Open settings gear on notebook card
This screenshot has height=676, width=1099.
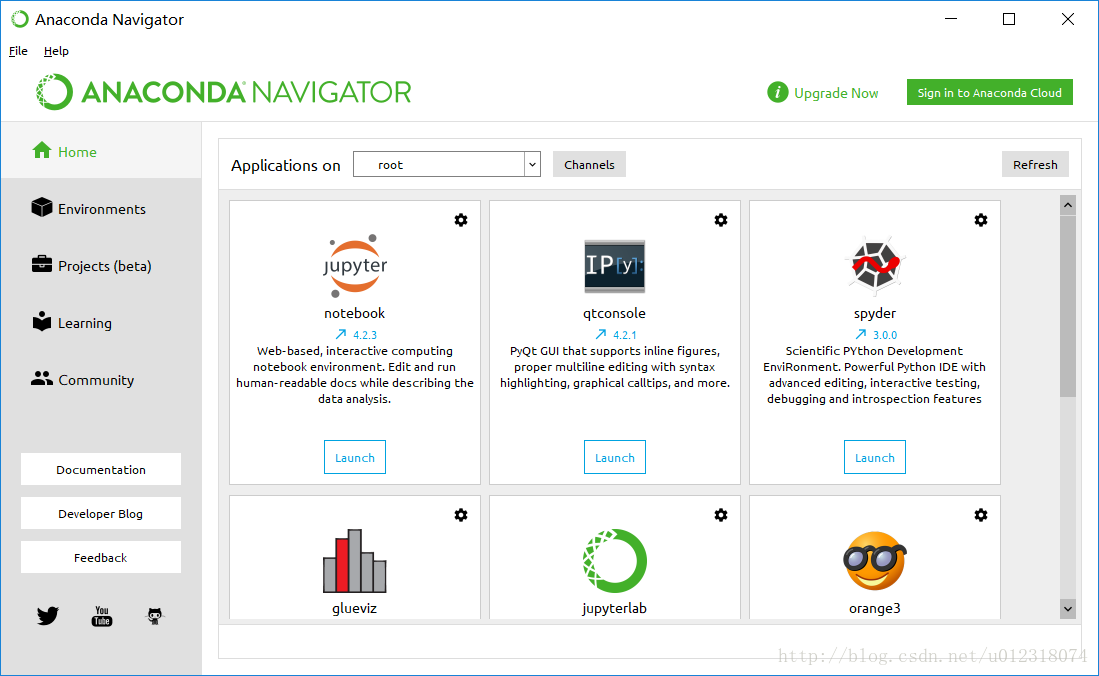(x=460, y=220)
